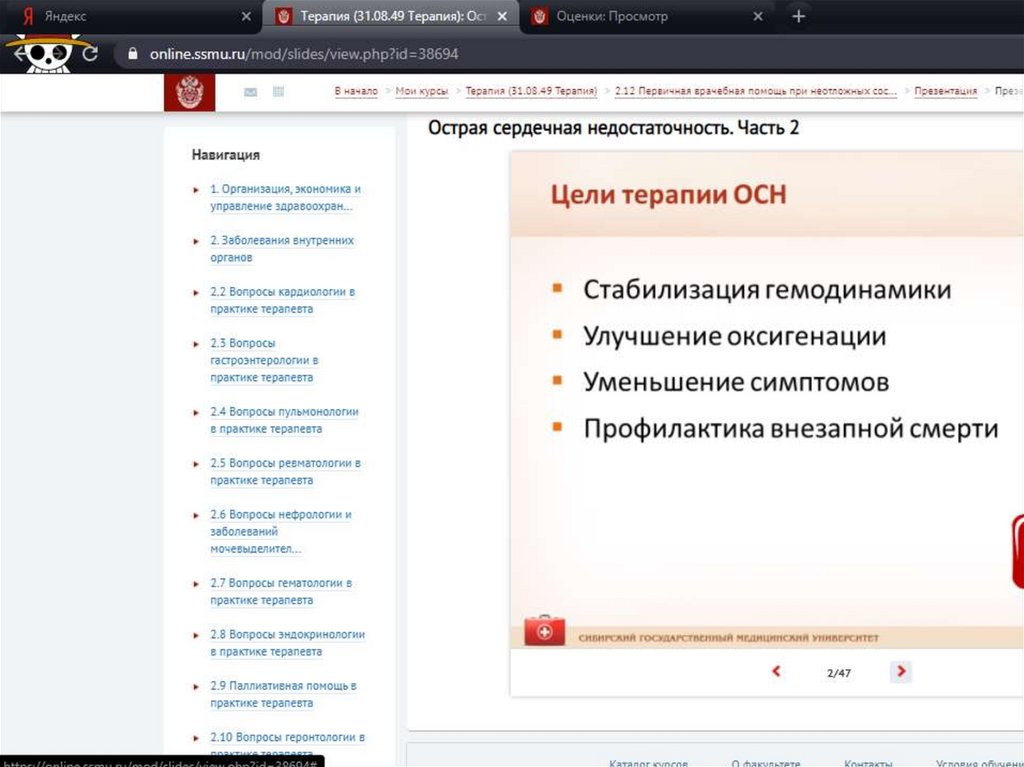Select the Терапия (31.08.49 Терапия) tab
1024x767 pixels.
tap(391, 16)
